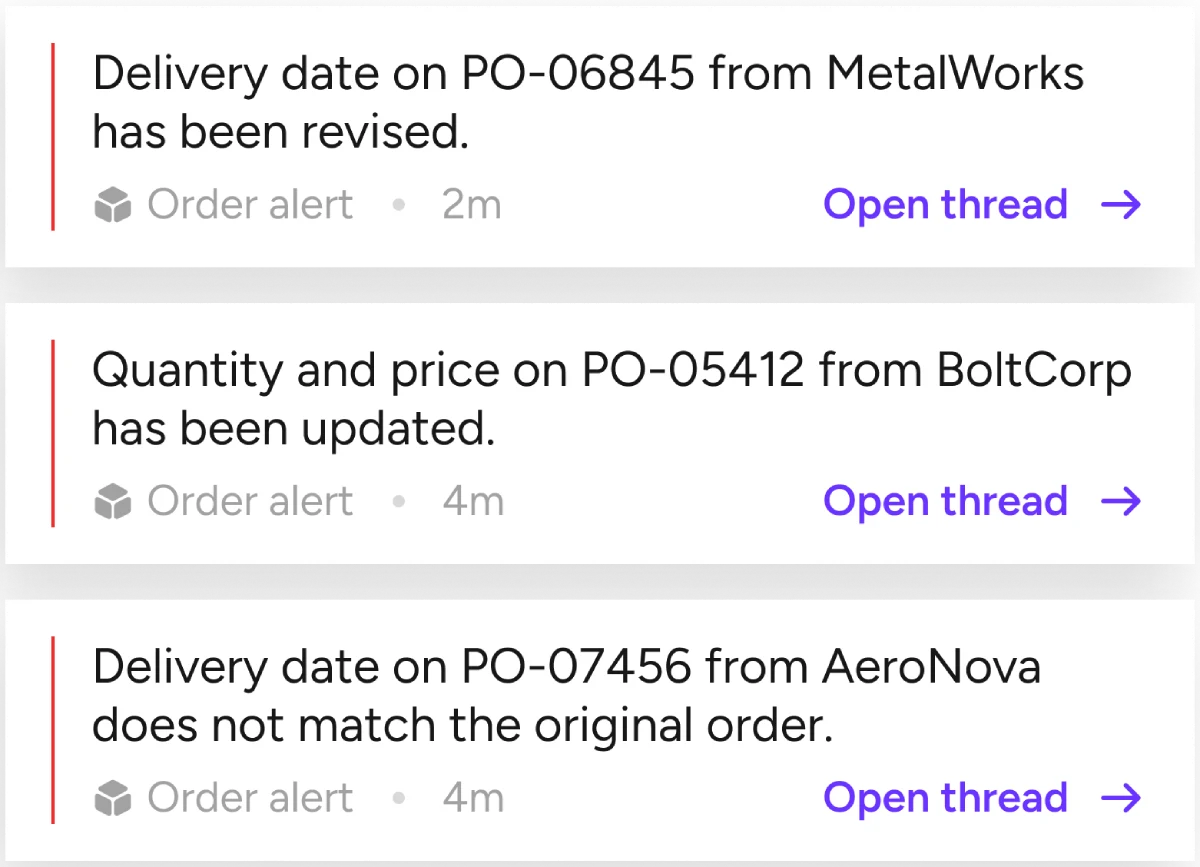Click the box icon on the MetalWorks alert
This screenshot has width=1200, height=867.
(113, 207)
